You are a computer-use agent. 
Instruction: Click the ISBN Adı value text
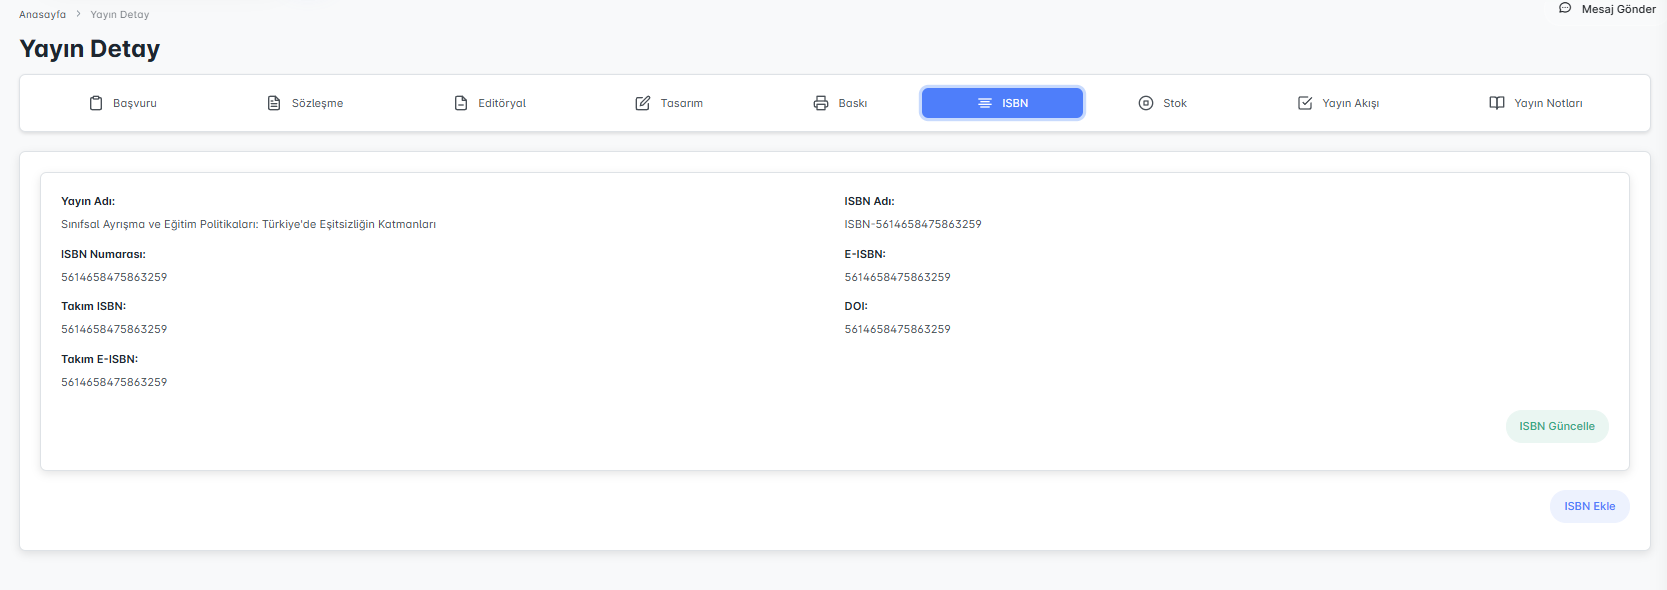[912, 224]
